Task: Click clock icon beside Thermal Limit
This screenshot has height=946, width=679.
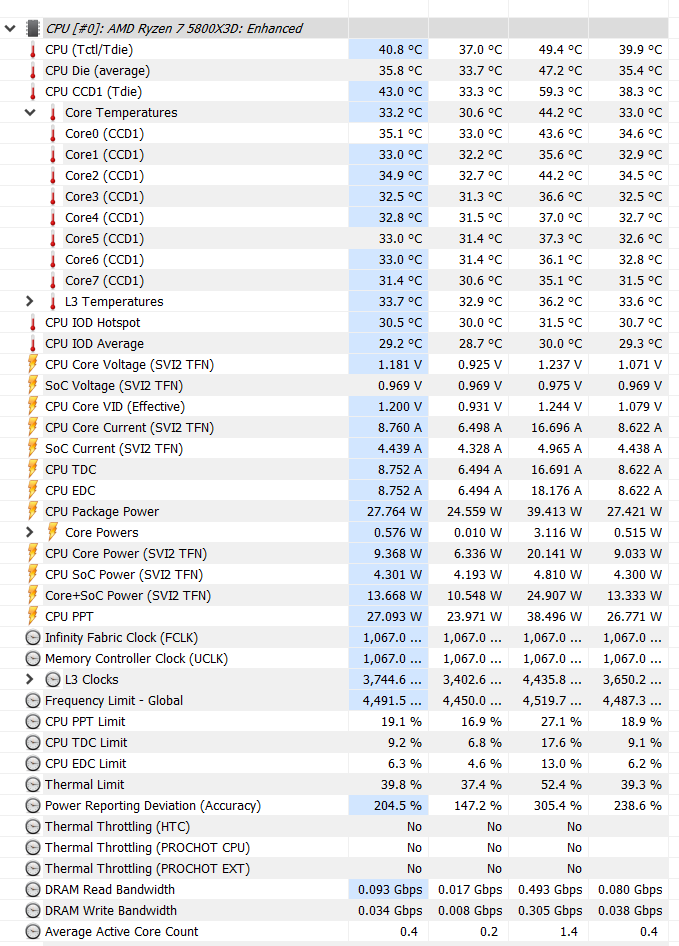Action: coord(33,785)
